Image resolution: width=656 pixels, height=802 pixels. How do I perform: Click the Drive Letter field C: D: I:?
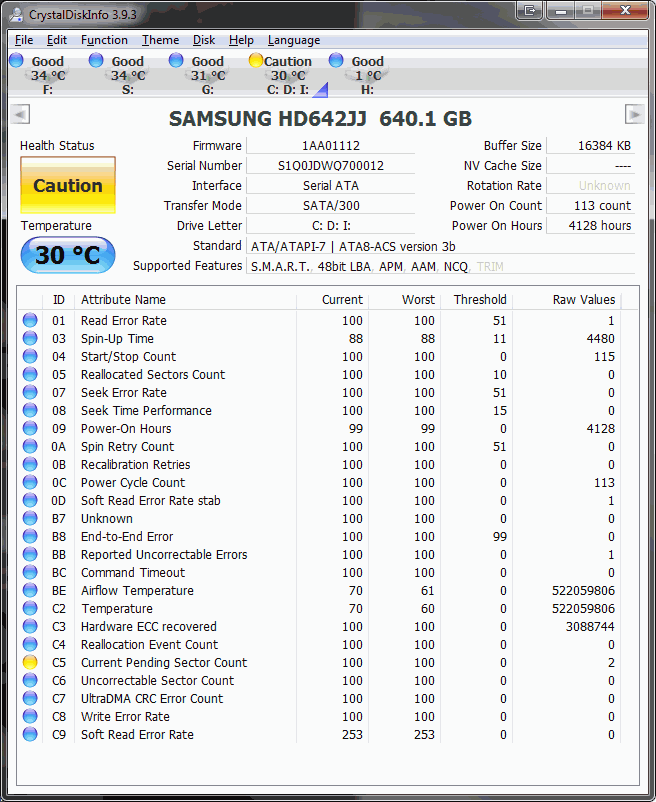click(x=331, y=226)
